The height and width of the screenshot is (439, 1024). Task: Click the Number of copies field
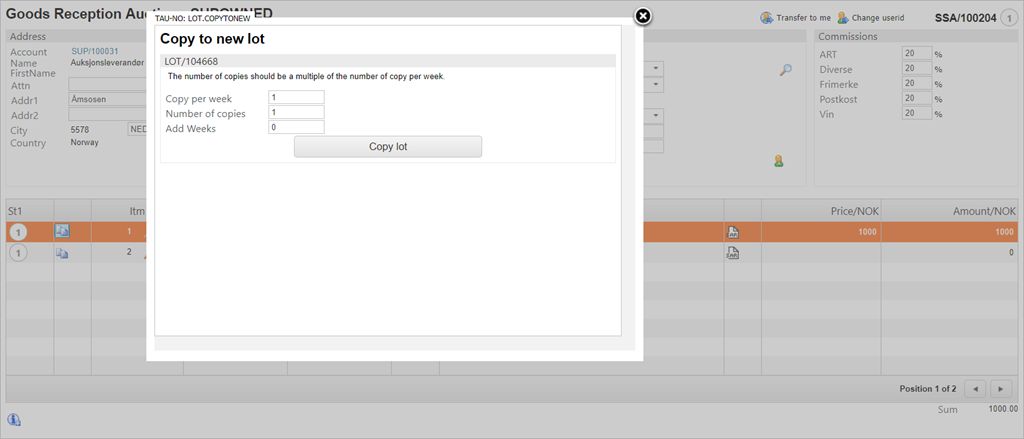[296, 113]
